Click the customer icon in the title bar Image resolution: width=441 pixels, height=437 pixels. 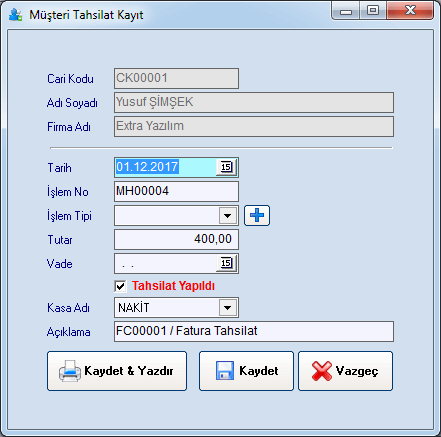click(x=15, y=15)
